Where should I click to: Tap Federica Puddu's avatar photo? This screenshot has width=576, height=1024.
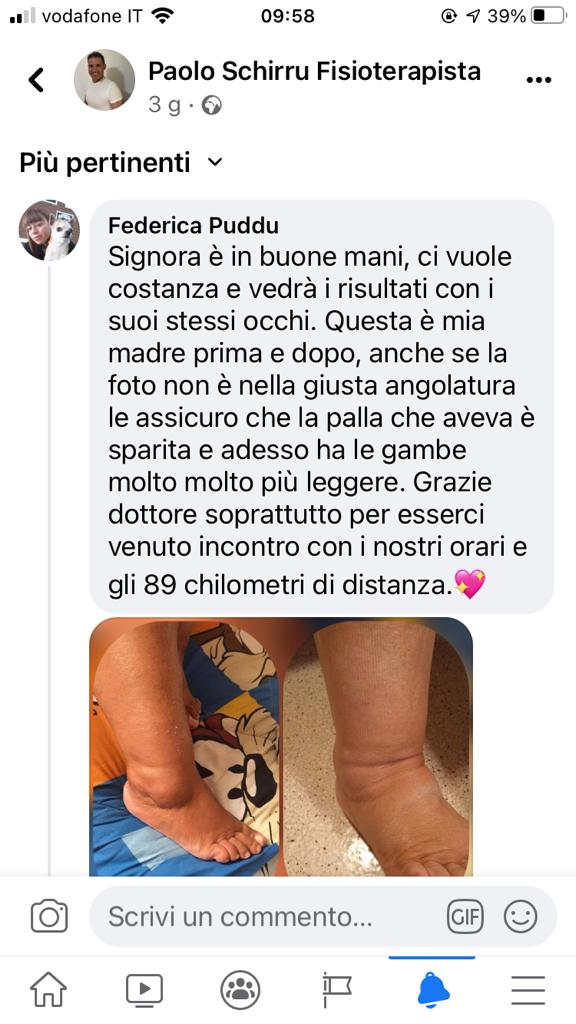49,231
